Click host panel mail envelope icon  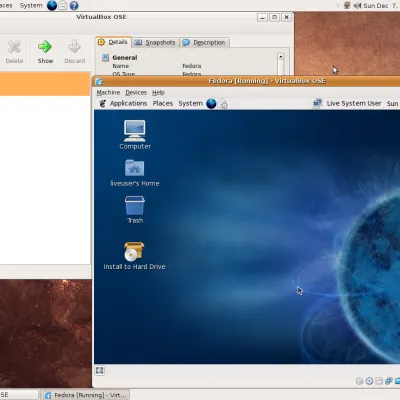(x=63, y=5)
